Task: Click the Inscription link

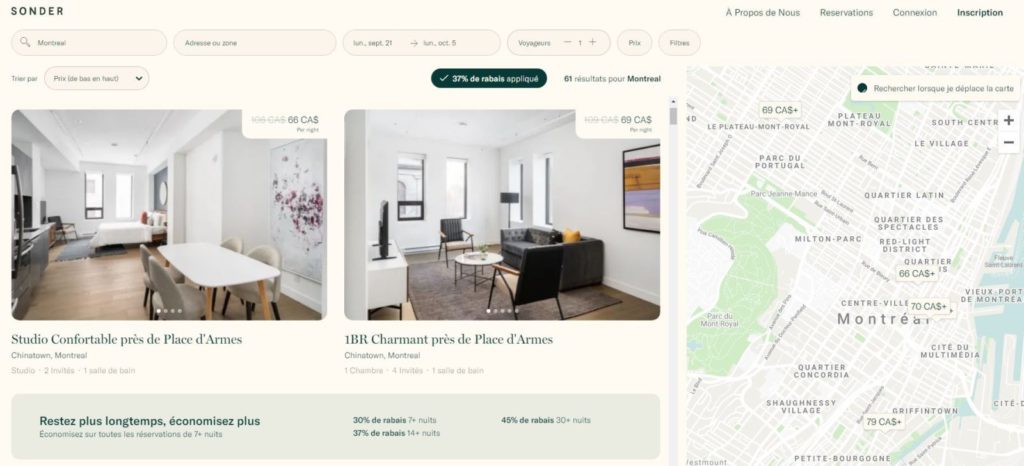Action: pos(980,12)
